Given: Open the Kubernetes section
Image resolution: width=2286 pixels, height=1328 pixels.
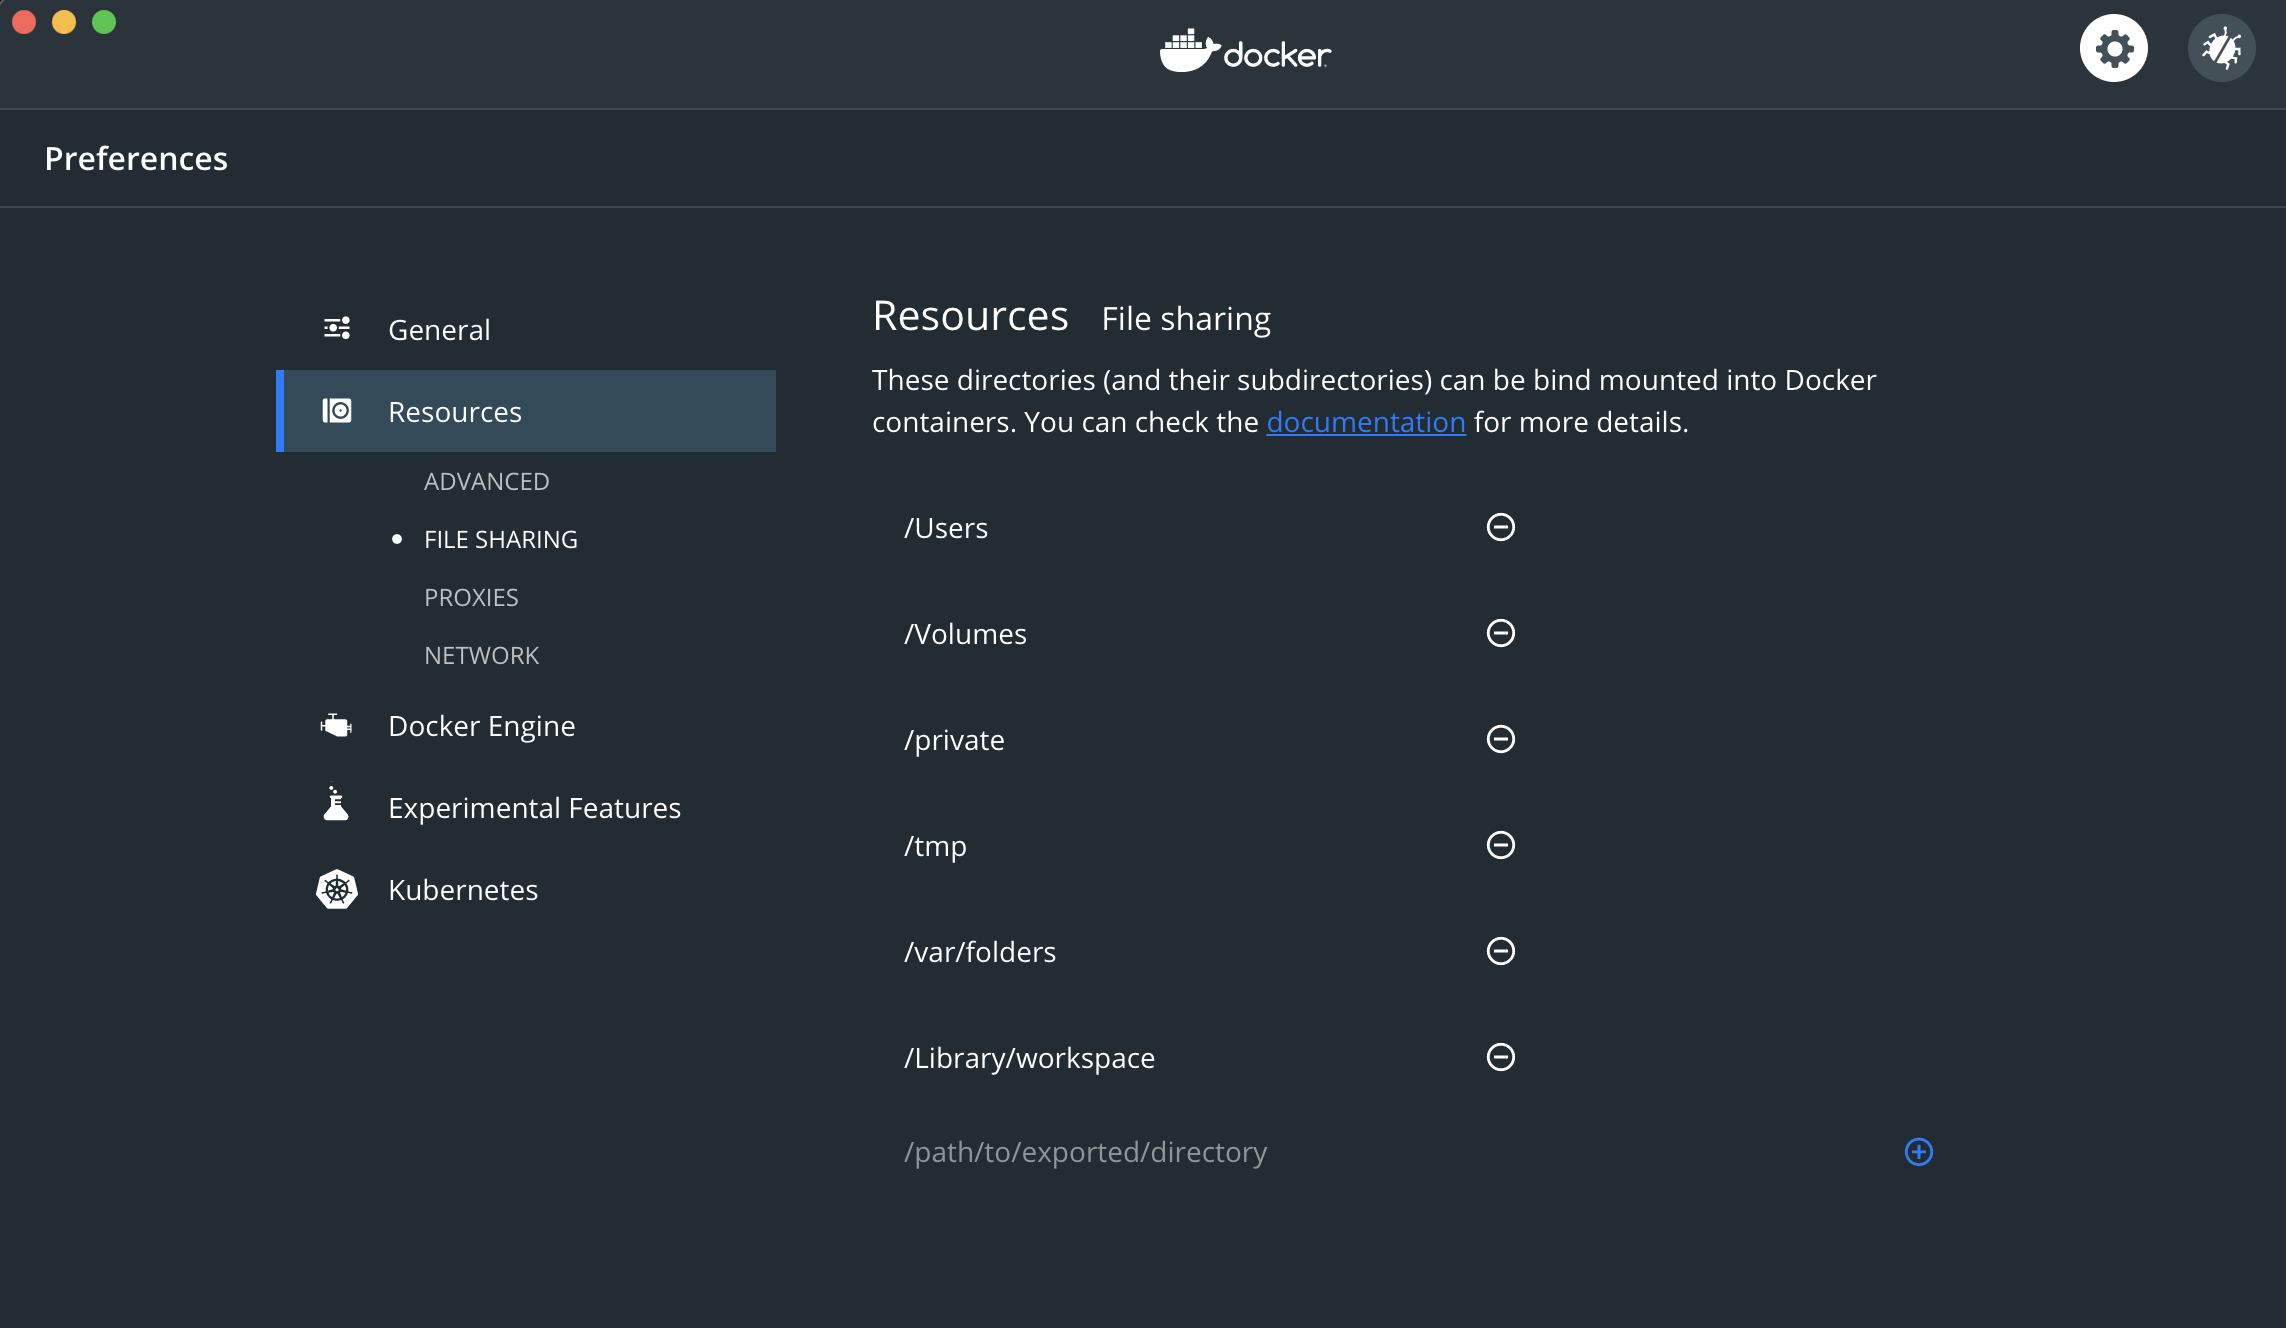Looking at the screenshot, I should (x=463, y=890).
